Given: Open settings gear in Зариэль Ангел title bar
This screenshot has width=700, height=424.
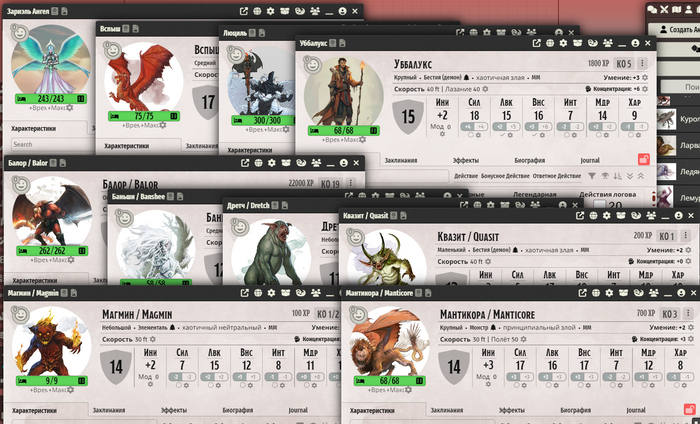Looking at the screenshot, I should [271, 12].
